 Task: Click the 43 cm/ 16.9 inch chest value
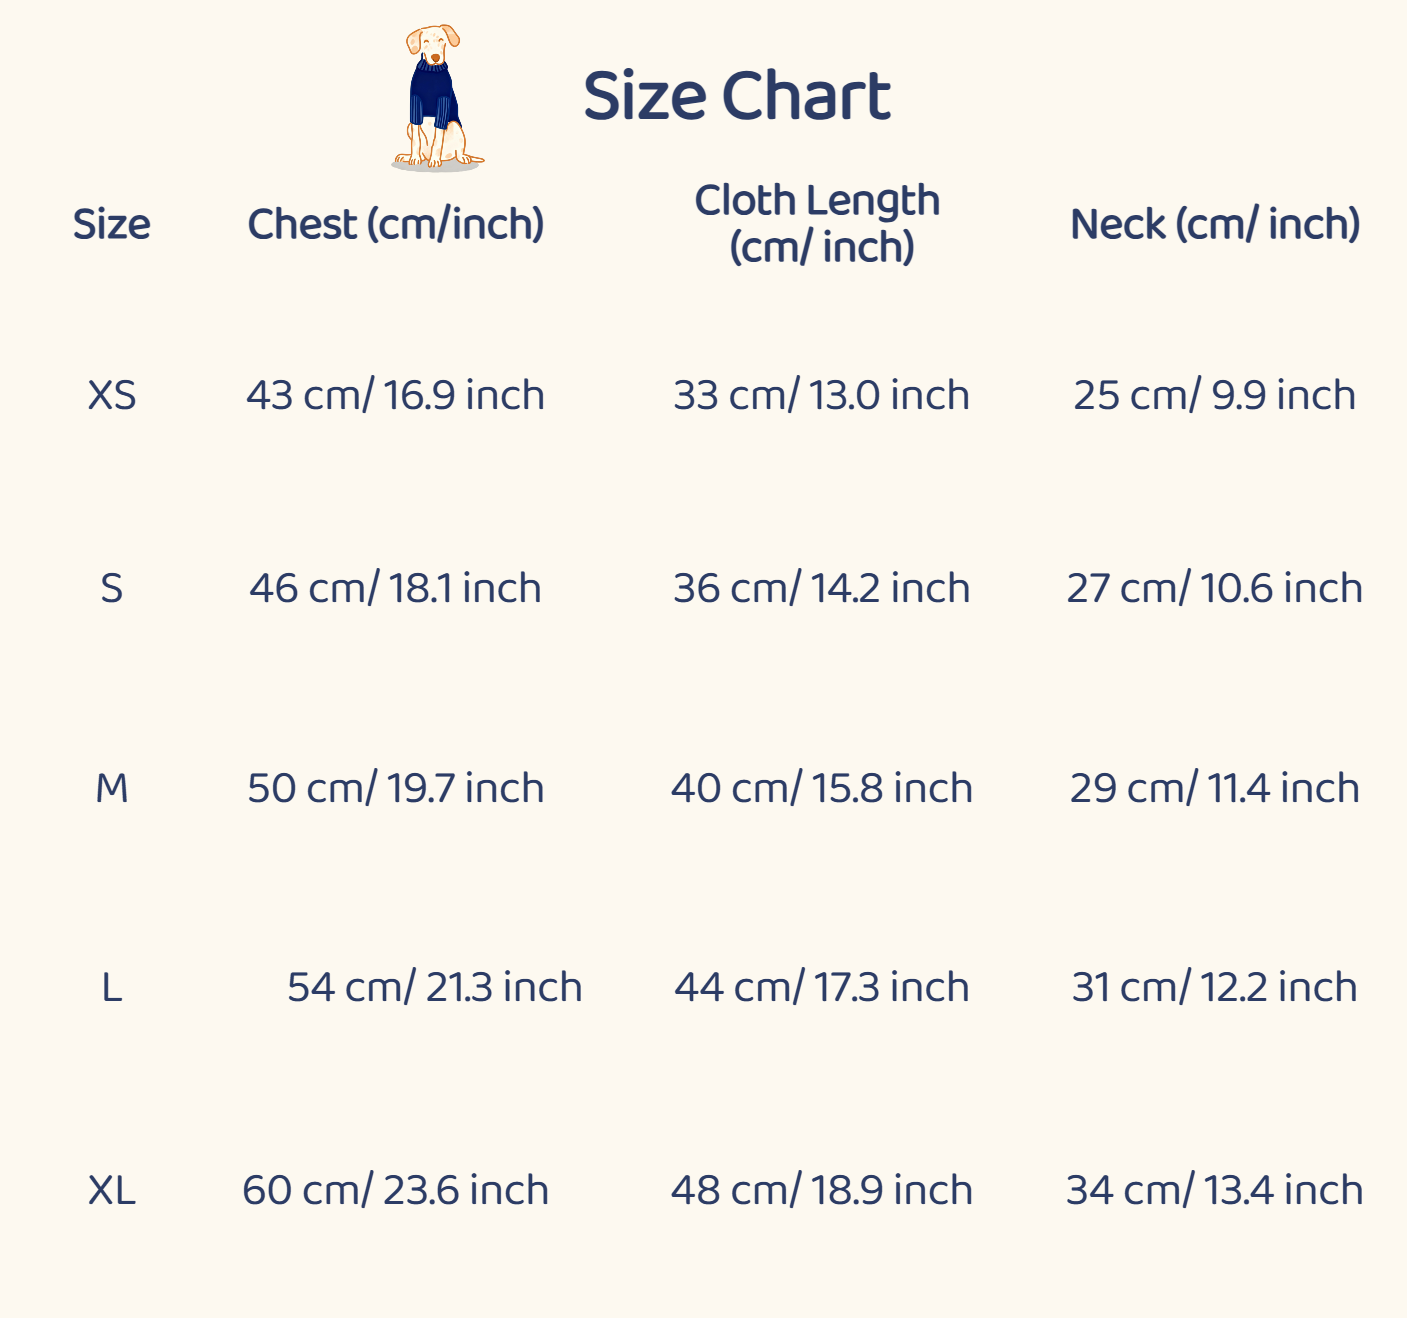tap(396, 396)
